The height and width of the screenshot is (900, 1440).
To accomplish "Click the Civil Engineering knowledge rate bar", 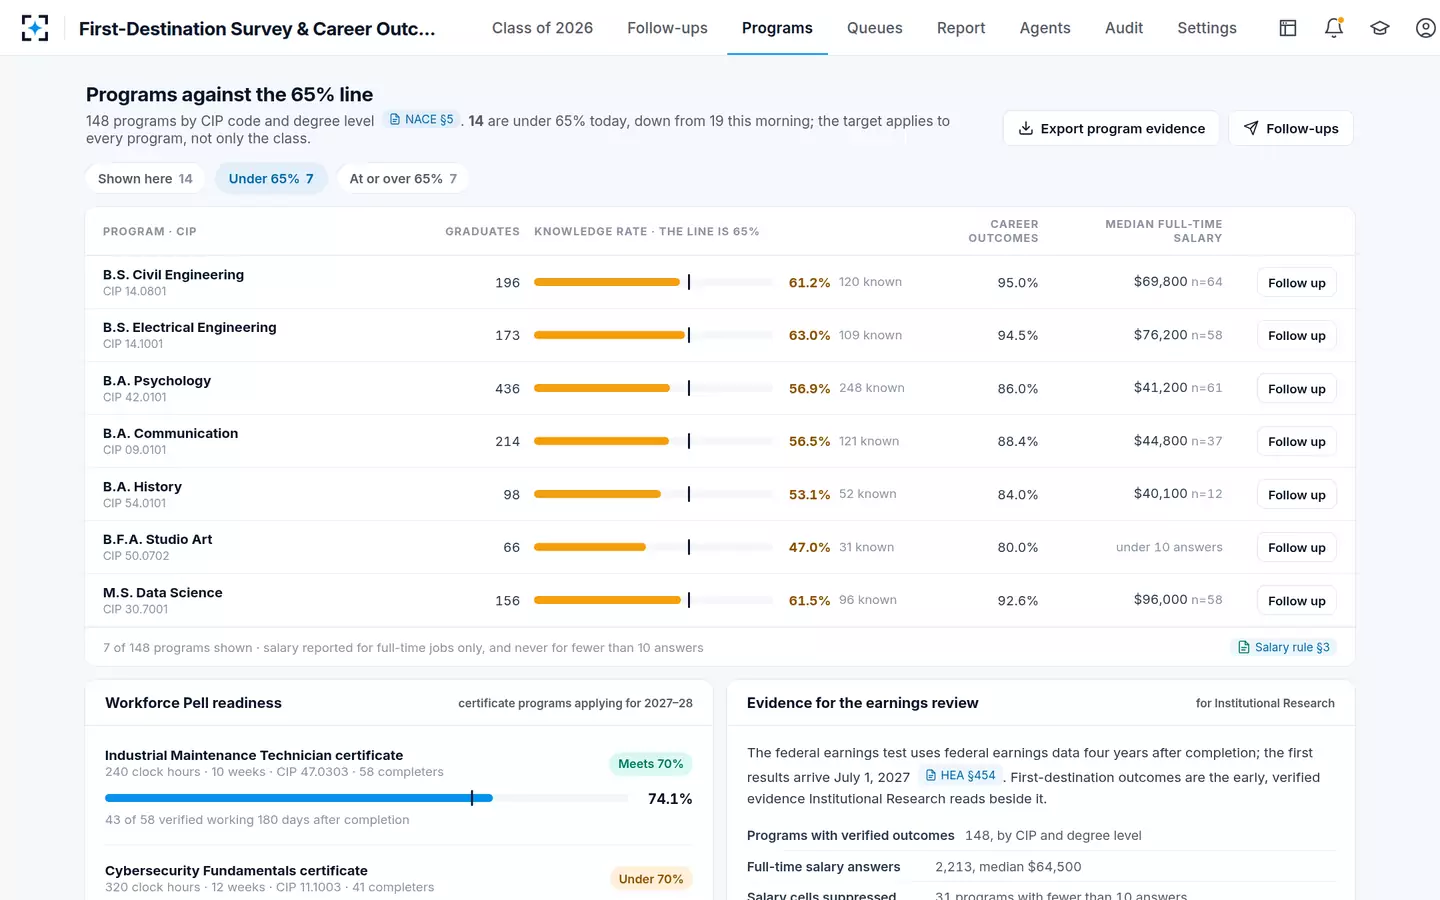I will click(654, 282).
